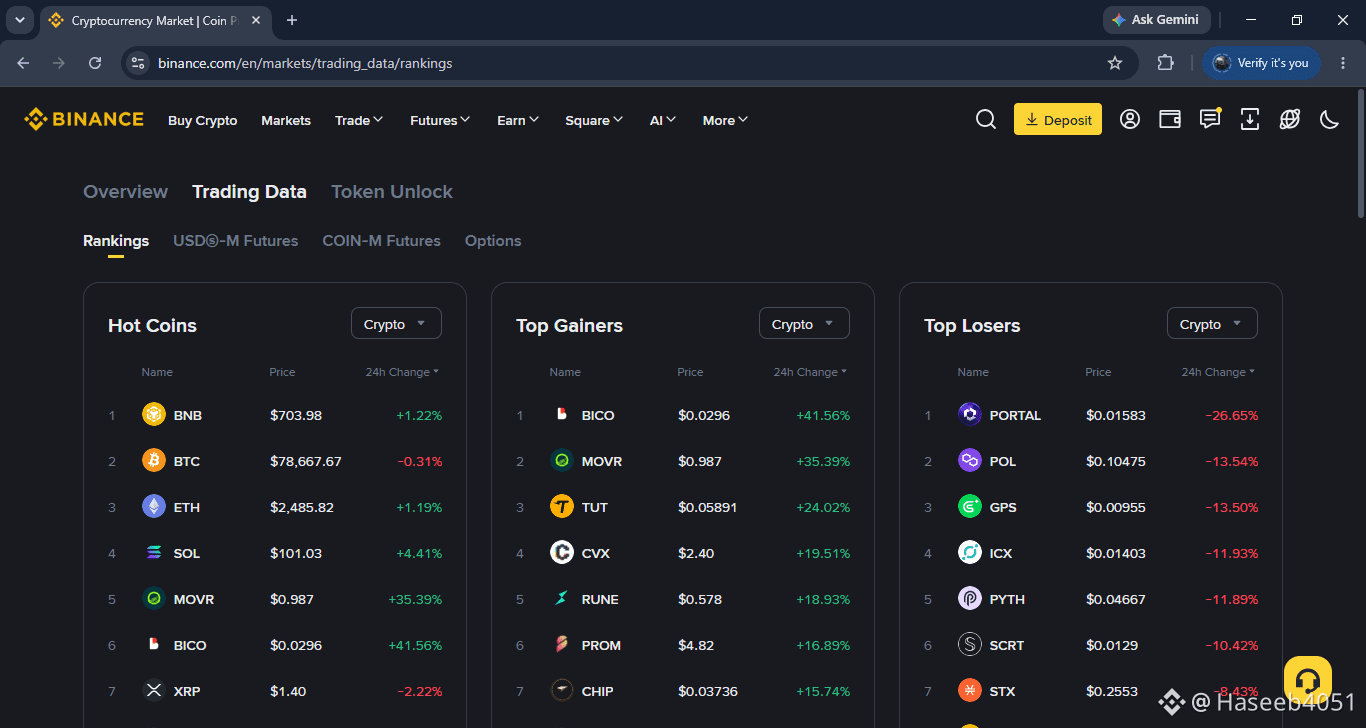
Task: Click the XRP coin icon
Action: pos(154,691)
